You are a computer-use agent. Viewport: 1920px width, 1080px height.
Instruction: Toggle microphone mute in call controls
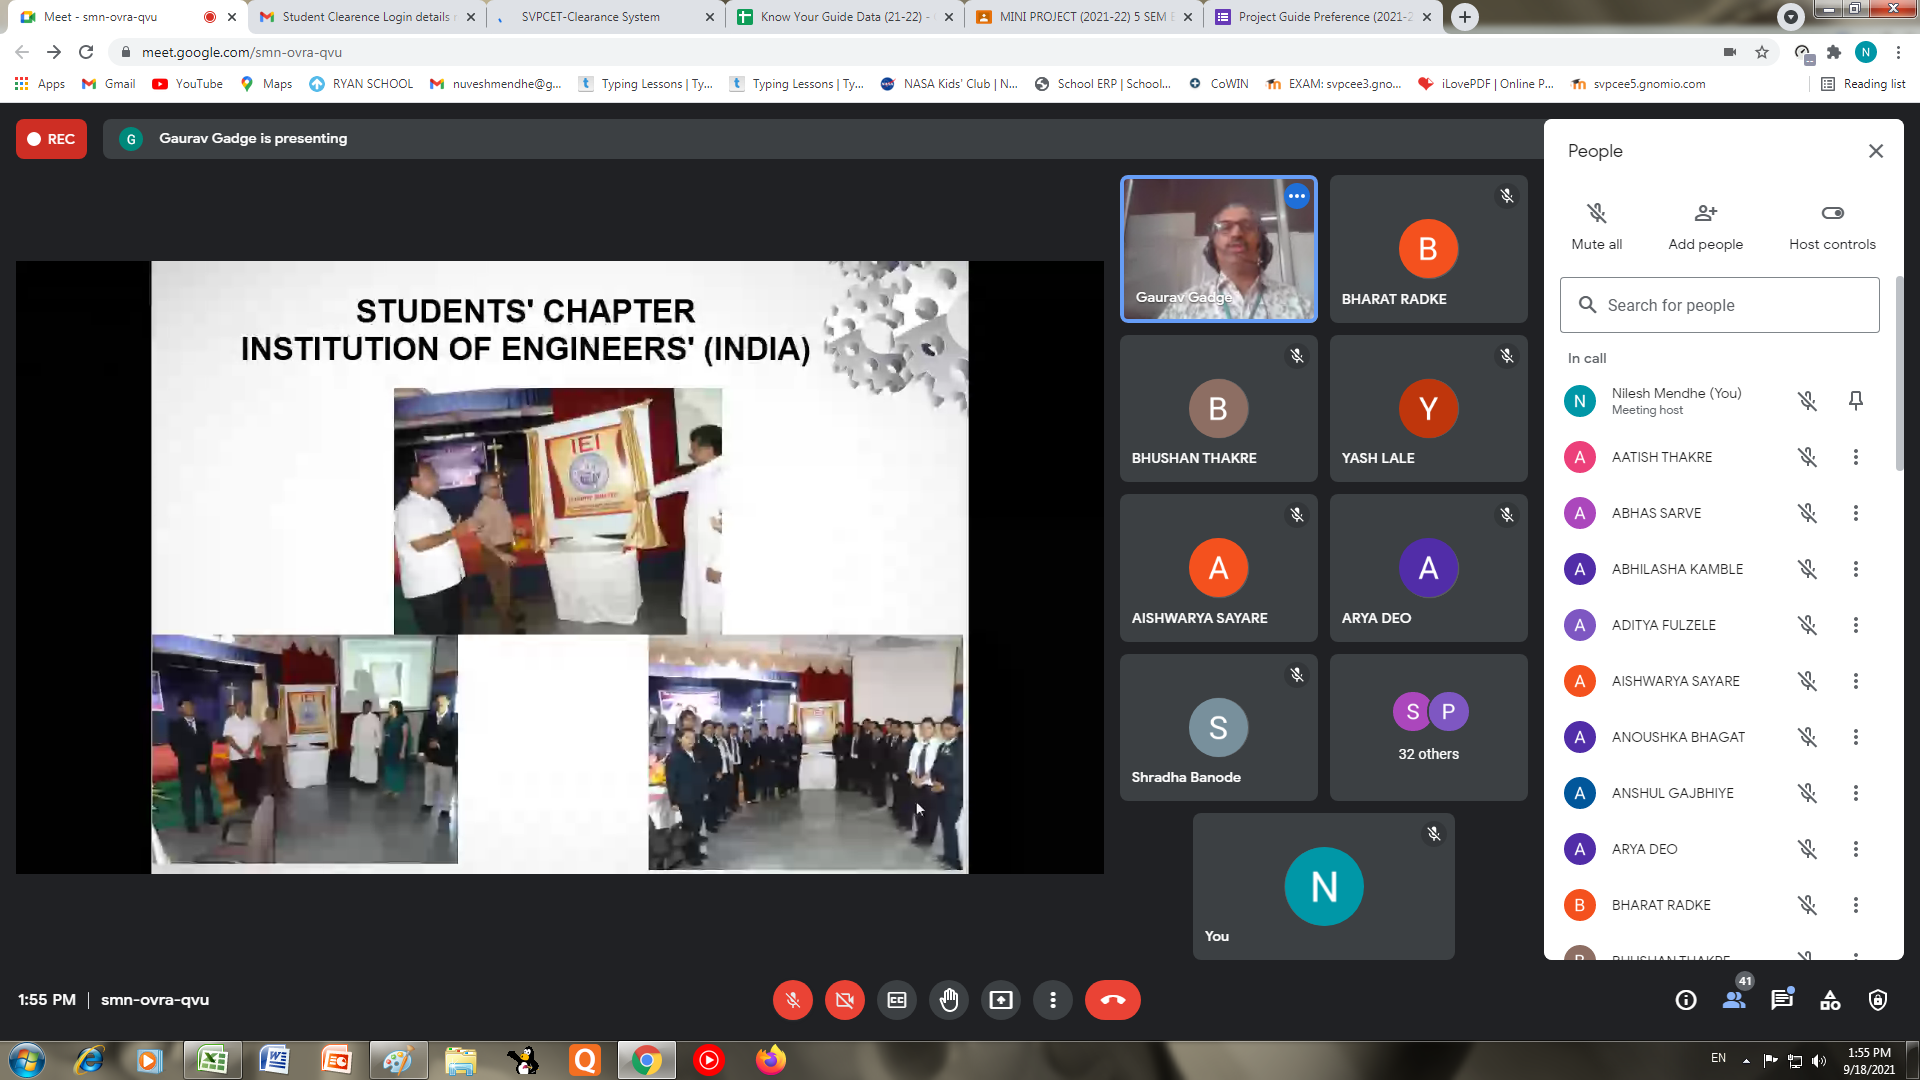[x=792, y=1000]
